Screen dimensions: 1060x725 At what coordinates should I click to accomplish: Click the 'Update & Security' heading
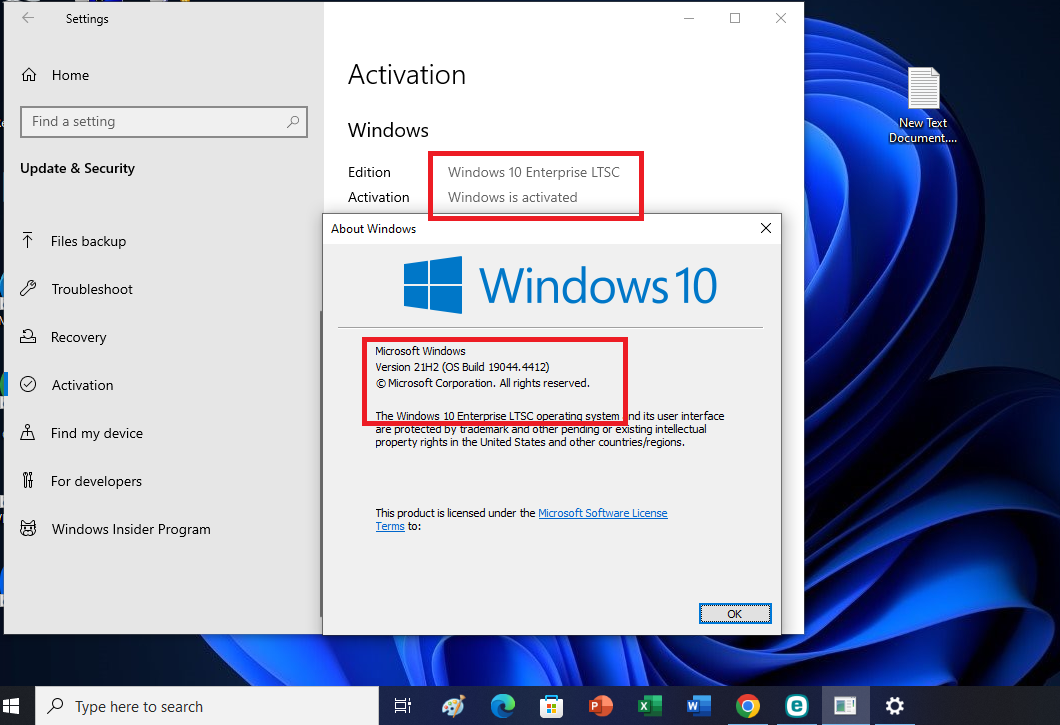pyautogui.click(x=77, y=168)
